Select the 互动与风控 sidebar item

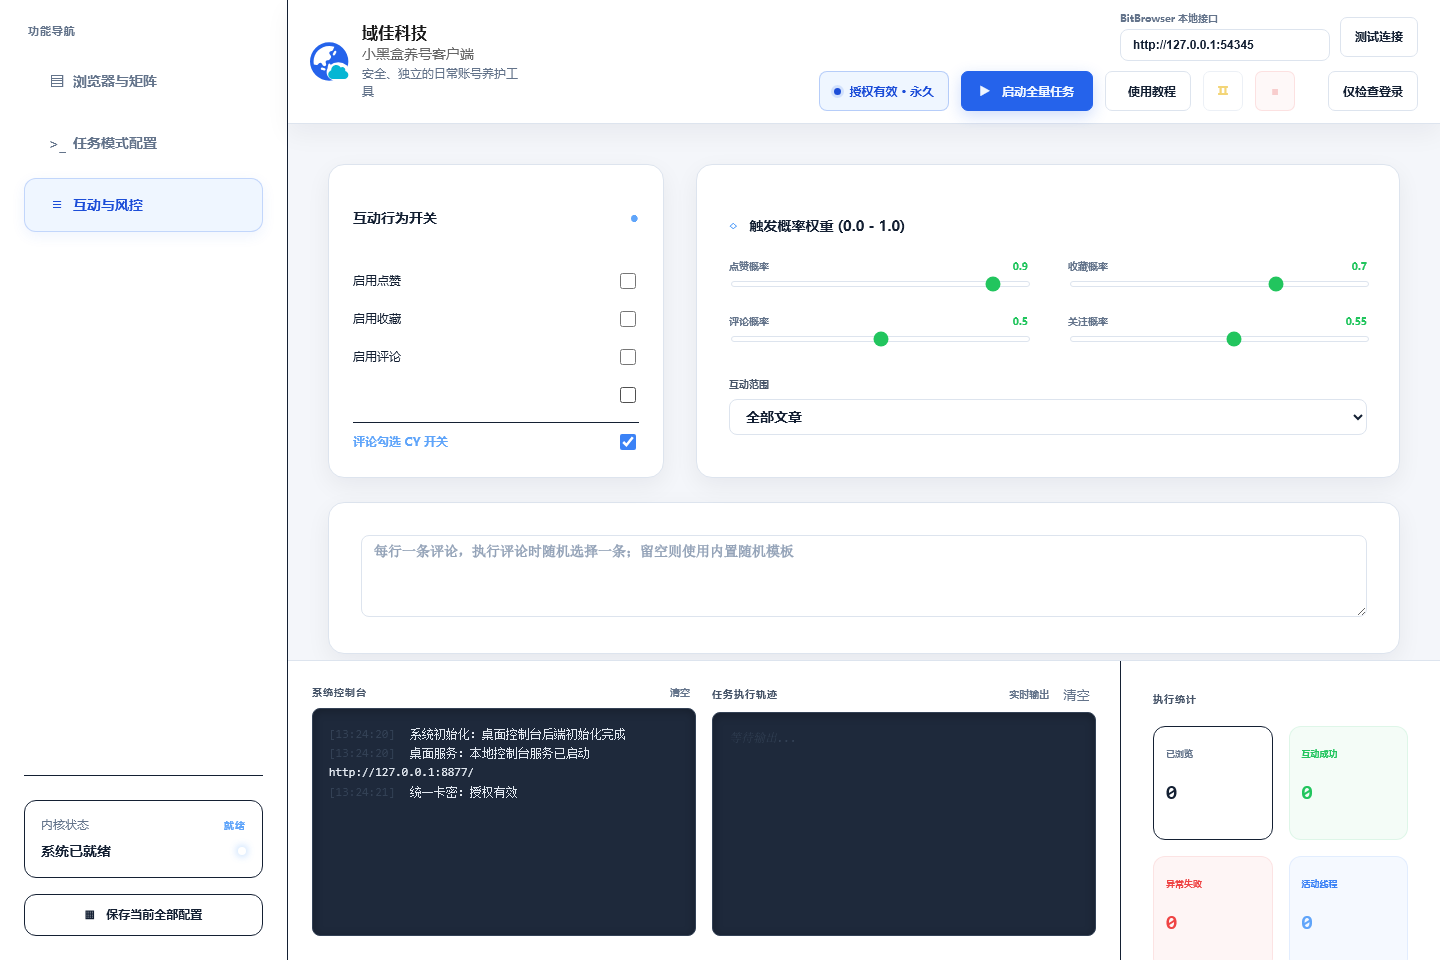(x=143, y=205)
